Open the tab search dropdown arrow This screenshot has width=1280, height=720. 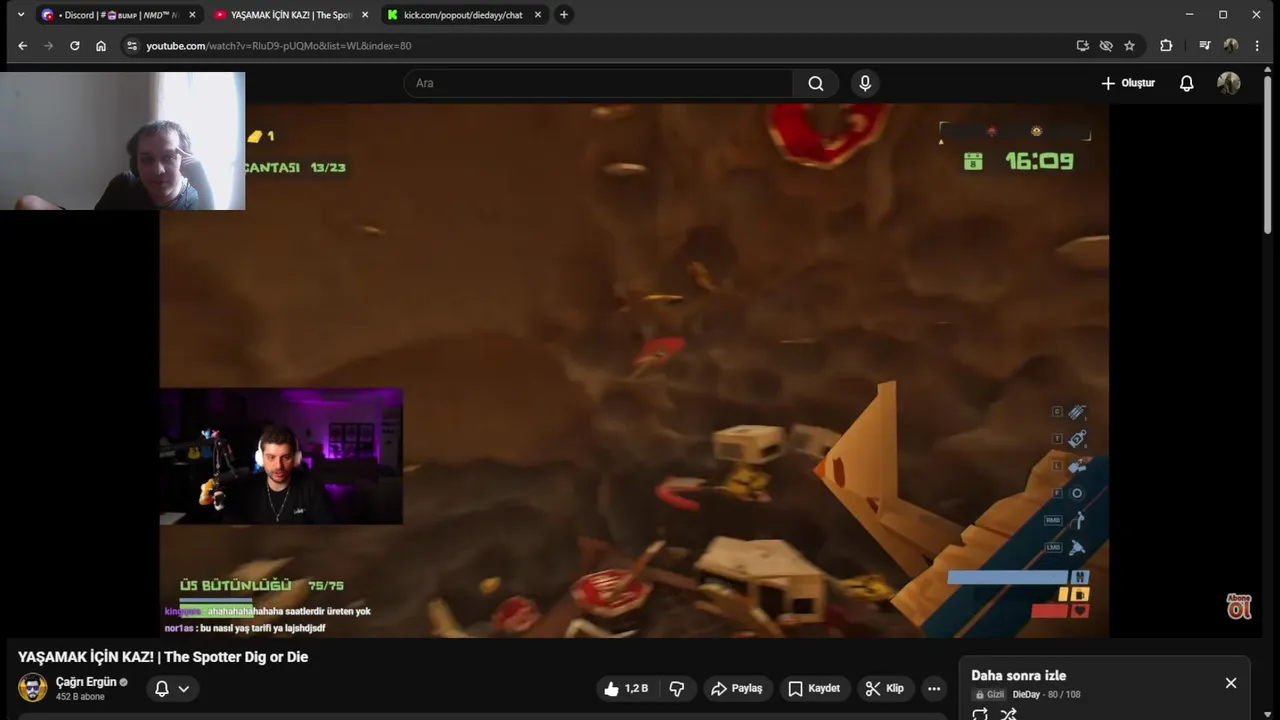pyautogui.click(x=21, y=15)
